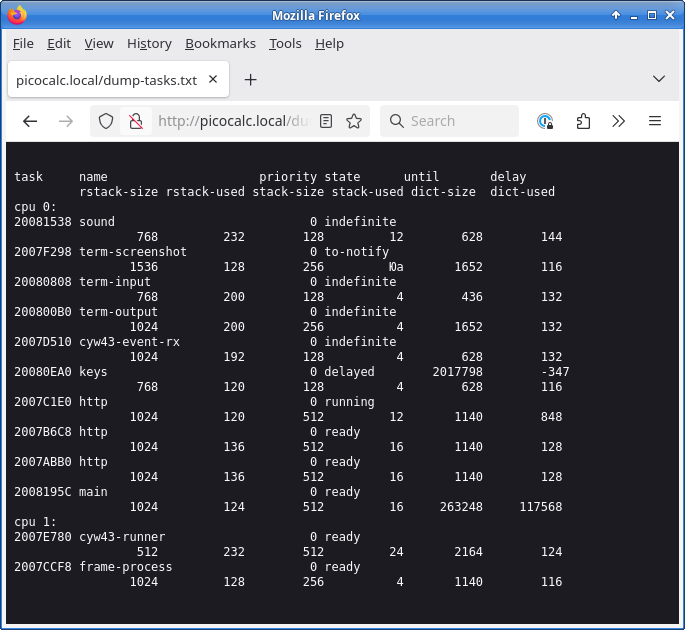The width and height of the screenshot is (685, 630).
Task: Click the task name 'main'
Action: point(93,492)
